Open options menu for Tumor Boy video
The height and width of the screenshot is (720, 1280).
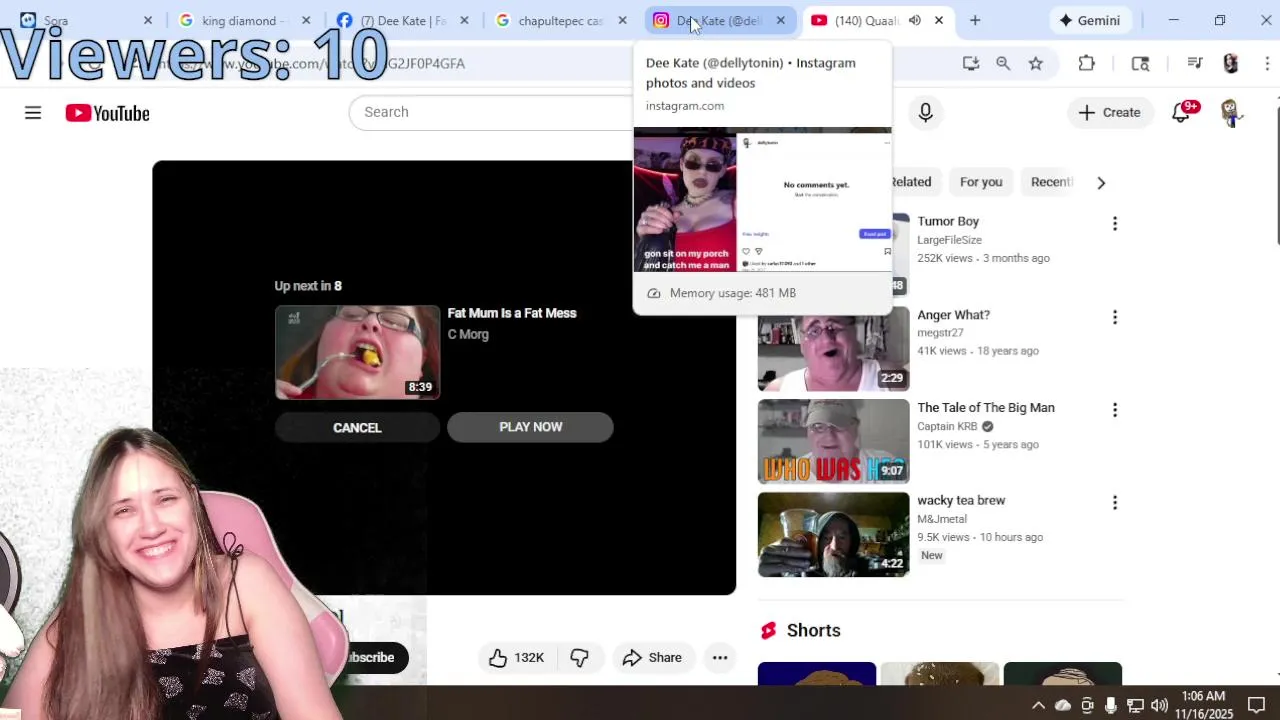[1115, 224]
